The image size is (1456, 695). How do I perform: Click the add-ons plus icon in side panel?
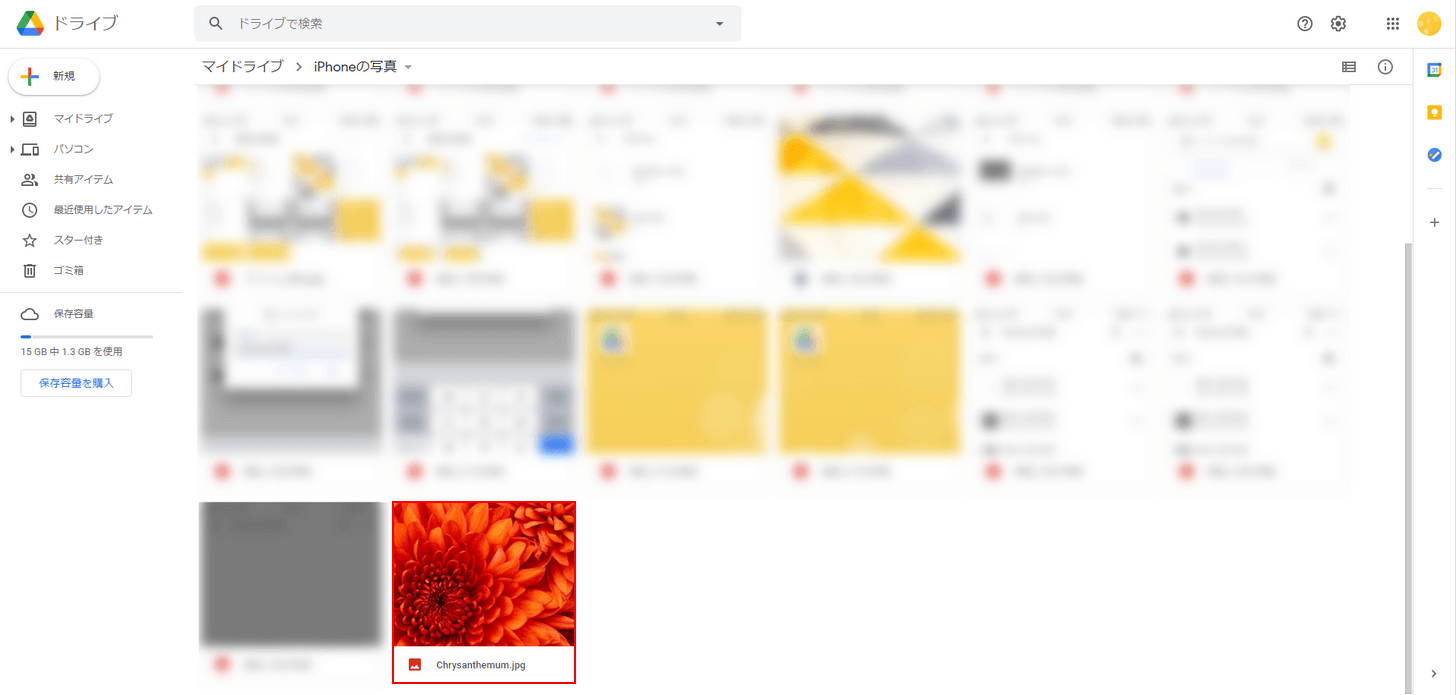coord(1433,222)
